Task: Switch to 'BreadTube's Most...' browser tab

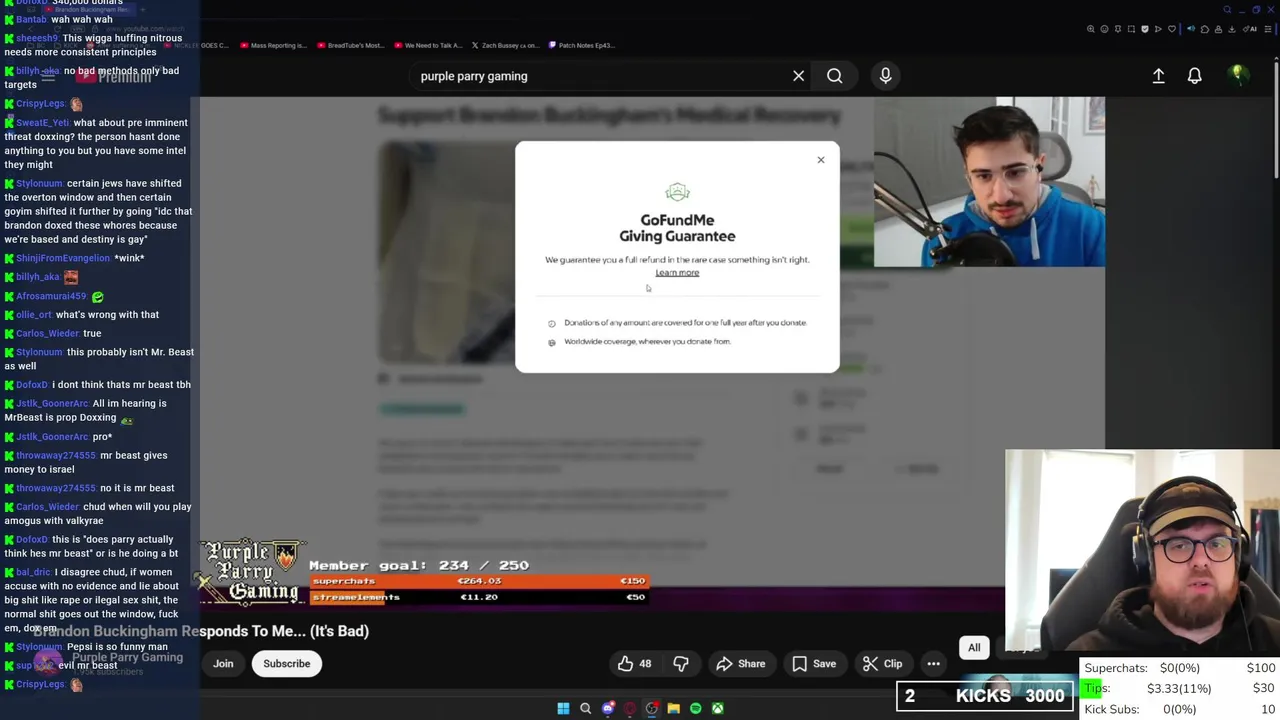Action: tap(349, 45)
